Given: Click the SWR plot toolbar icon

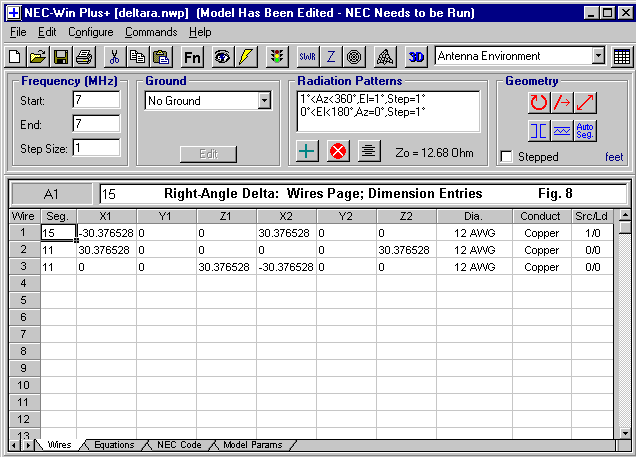Looking at the screenshot, I should 306,56.
